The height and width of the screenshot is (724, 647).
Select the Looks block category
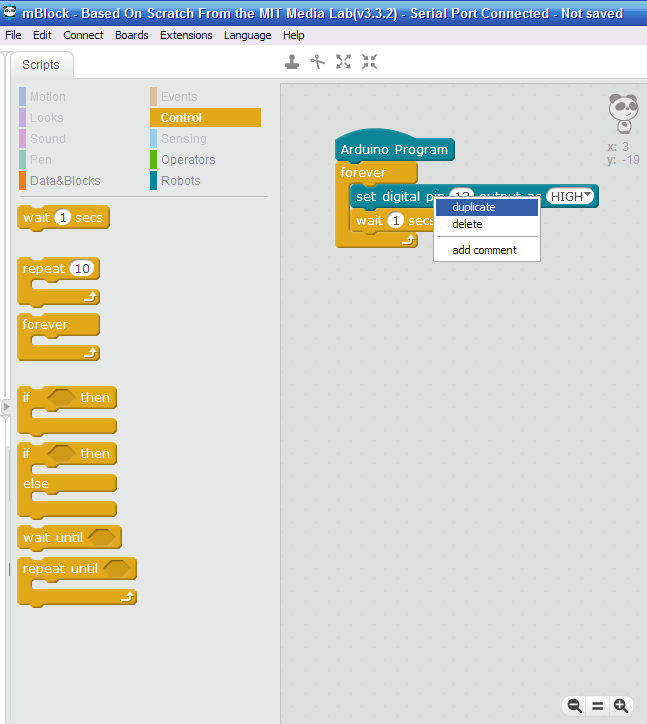coord(46,118)
